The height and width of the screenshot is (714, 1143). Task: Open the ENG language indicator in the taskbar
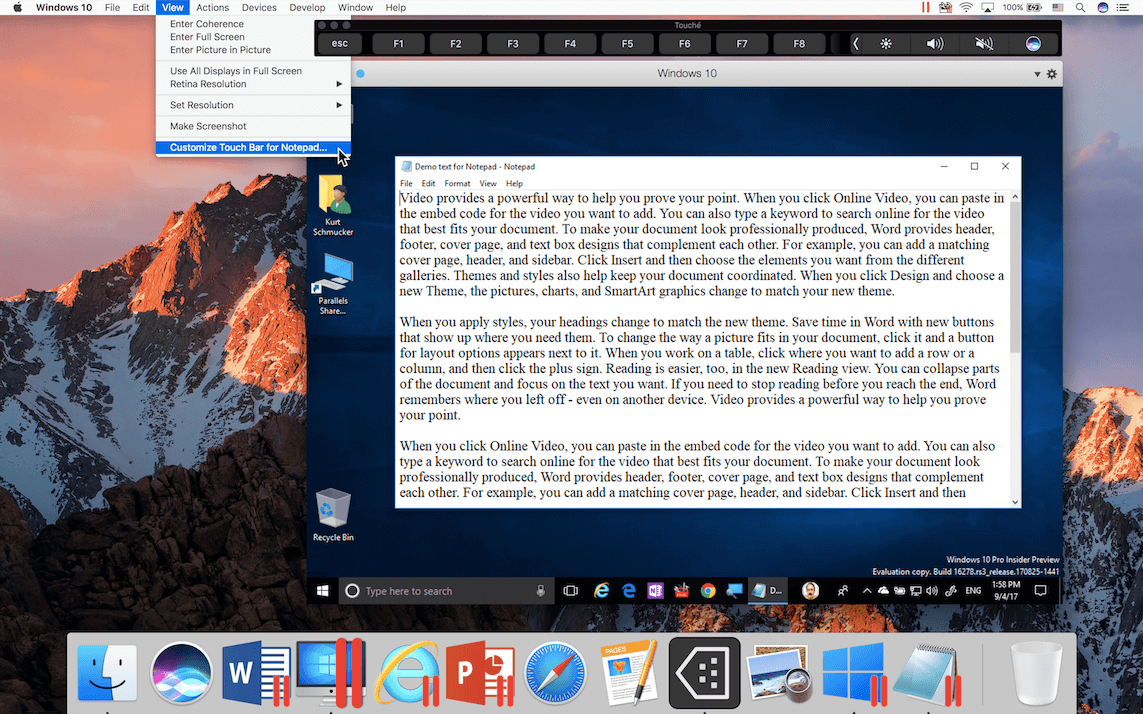973,591
